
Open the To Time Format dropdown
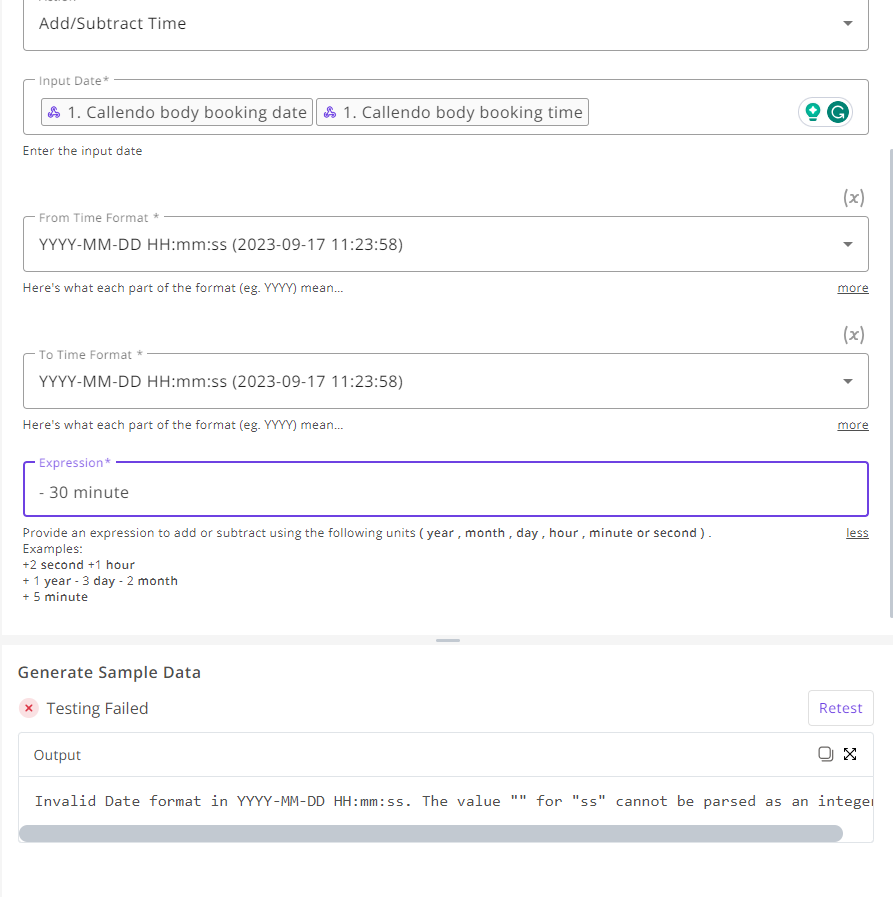446,381
